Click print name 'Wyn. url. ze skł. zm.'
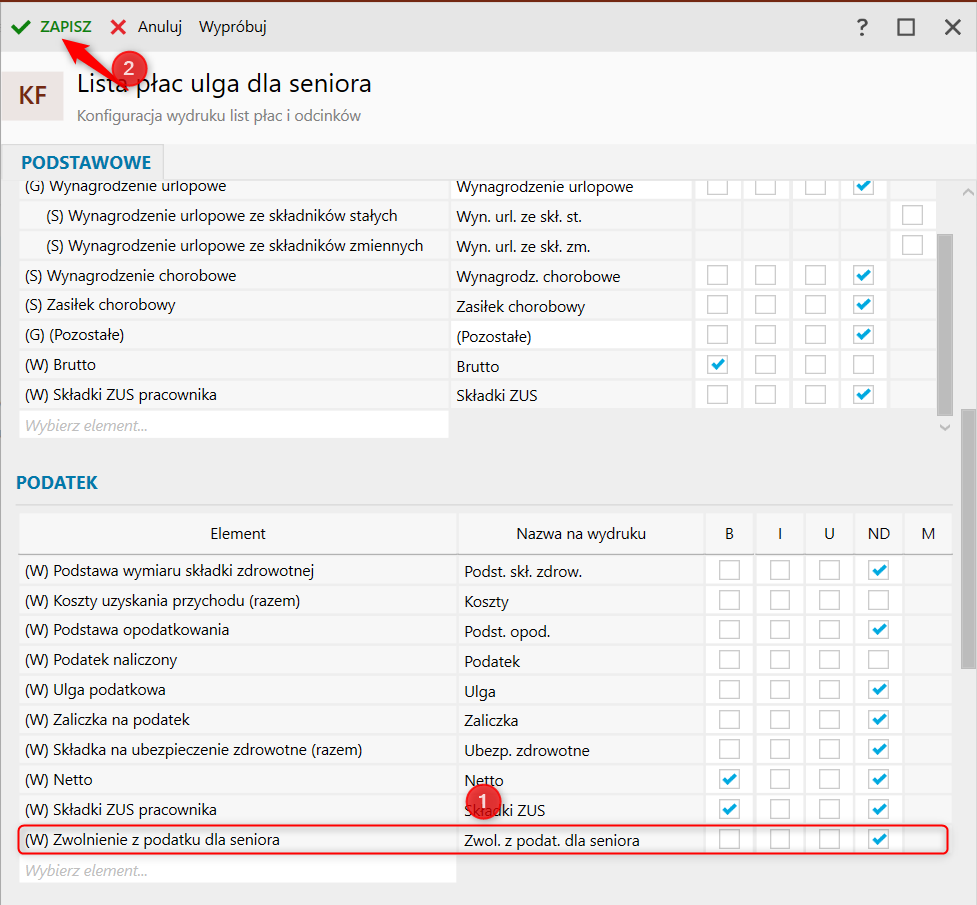977x905 pixels. pos(523,247)
